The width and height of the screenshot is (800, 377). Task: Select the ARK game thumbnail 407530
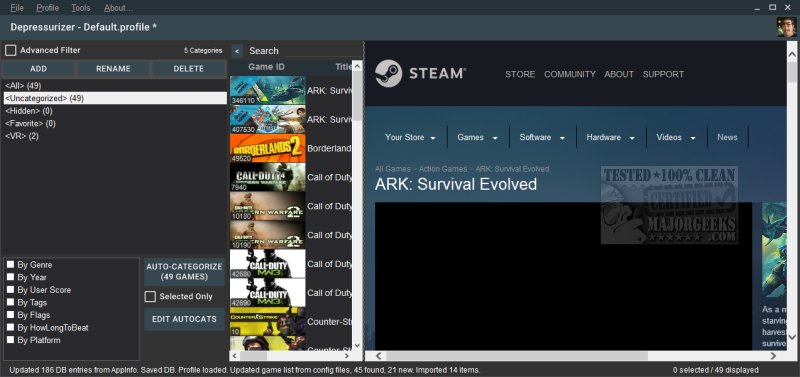(x=268, y=119)
